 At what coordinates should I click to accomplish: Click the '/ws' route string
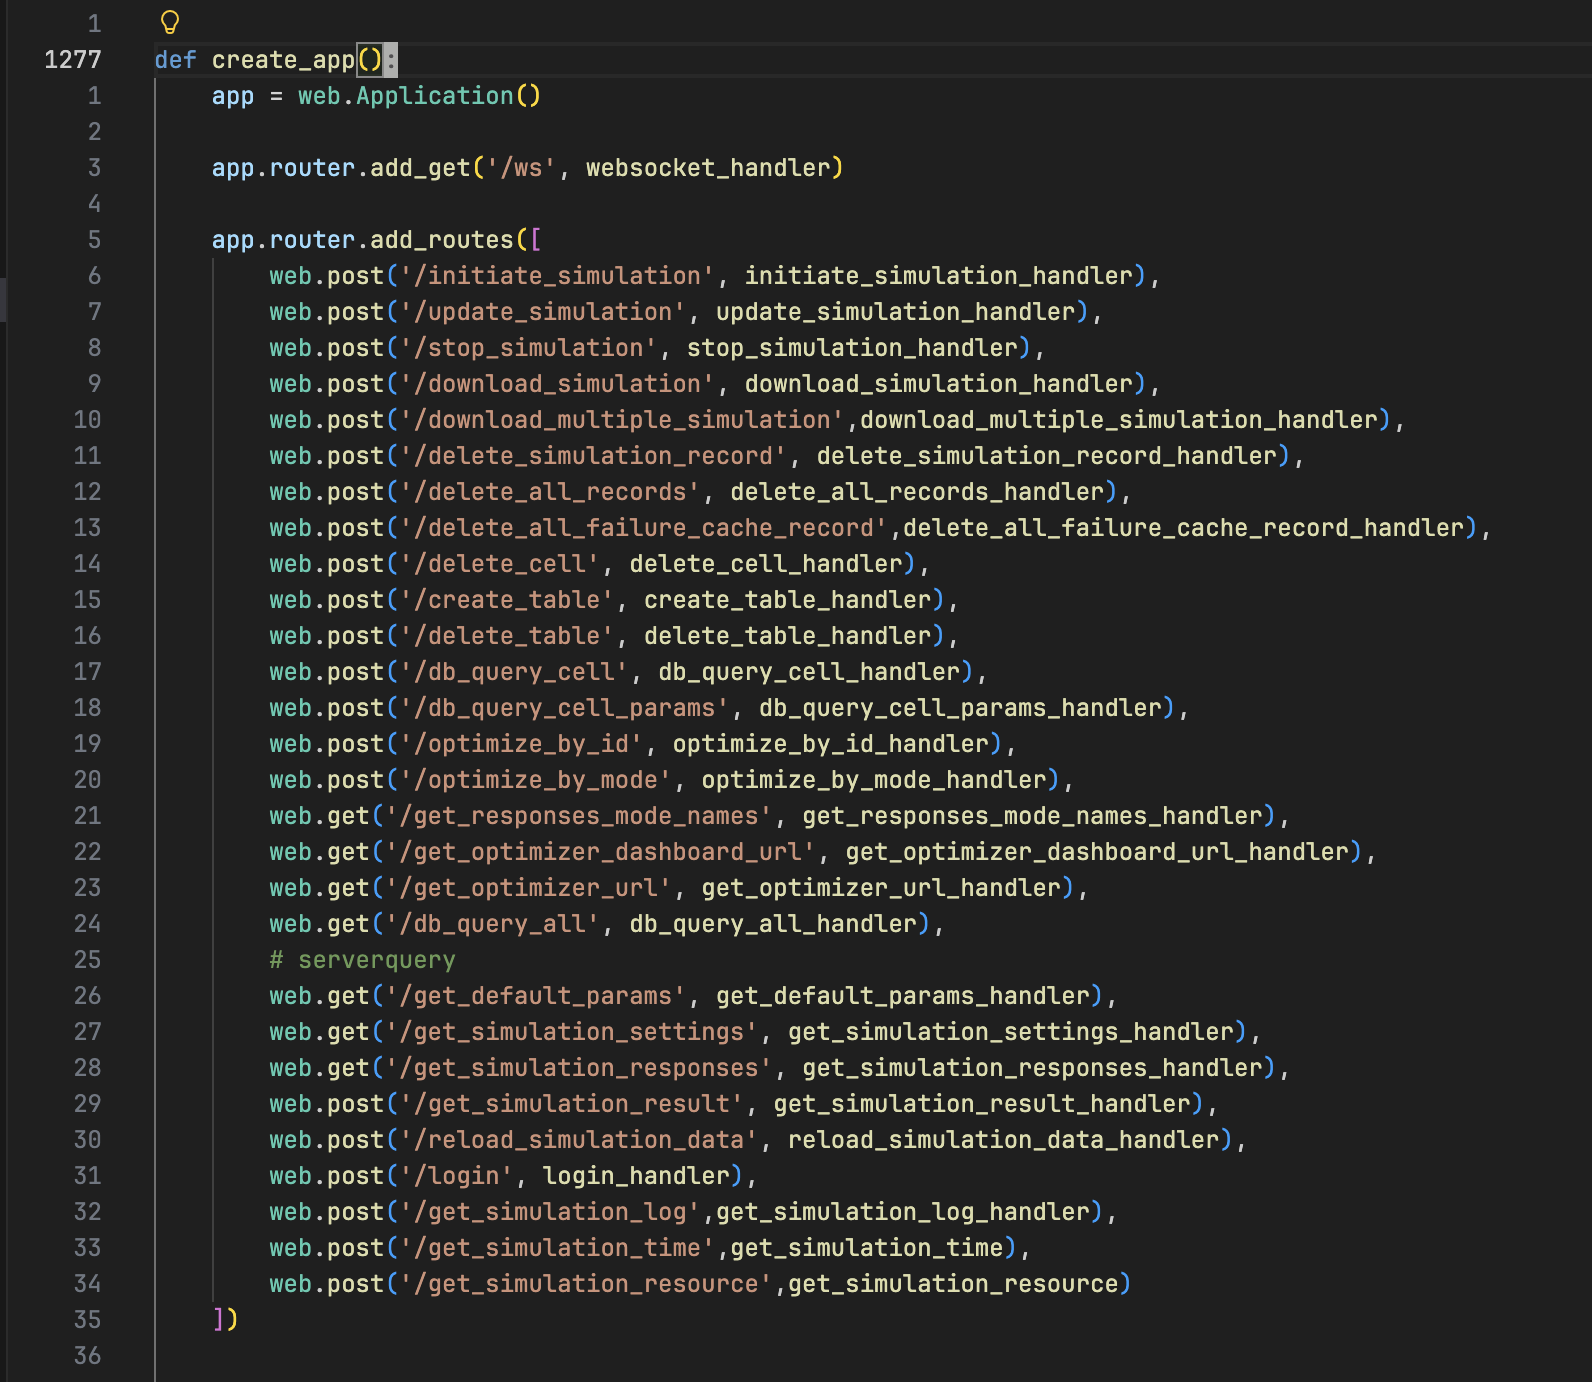point(520,168)
